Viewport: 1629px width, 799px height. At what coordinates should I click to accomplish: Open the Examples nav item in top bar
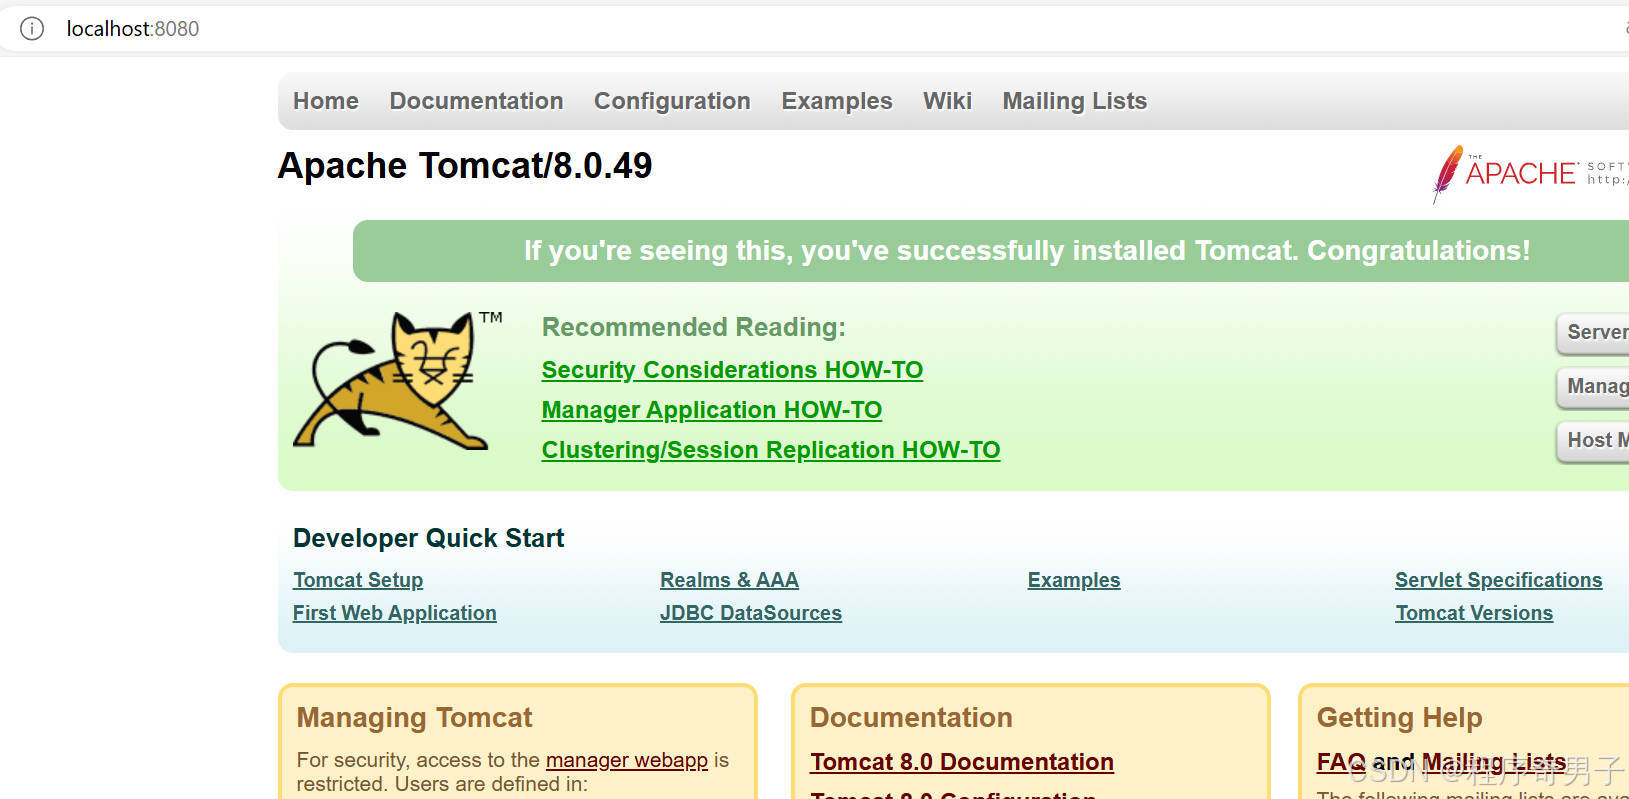pyautogui.click(x=837, y=101)
